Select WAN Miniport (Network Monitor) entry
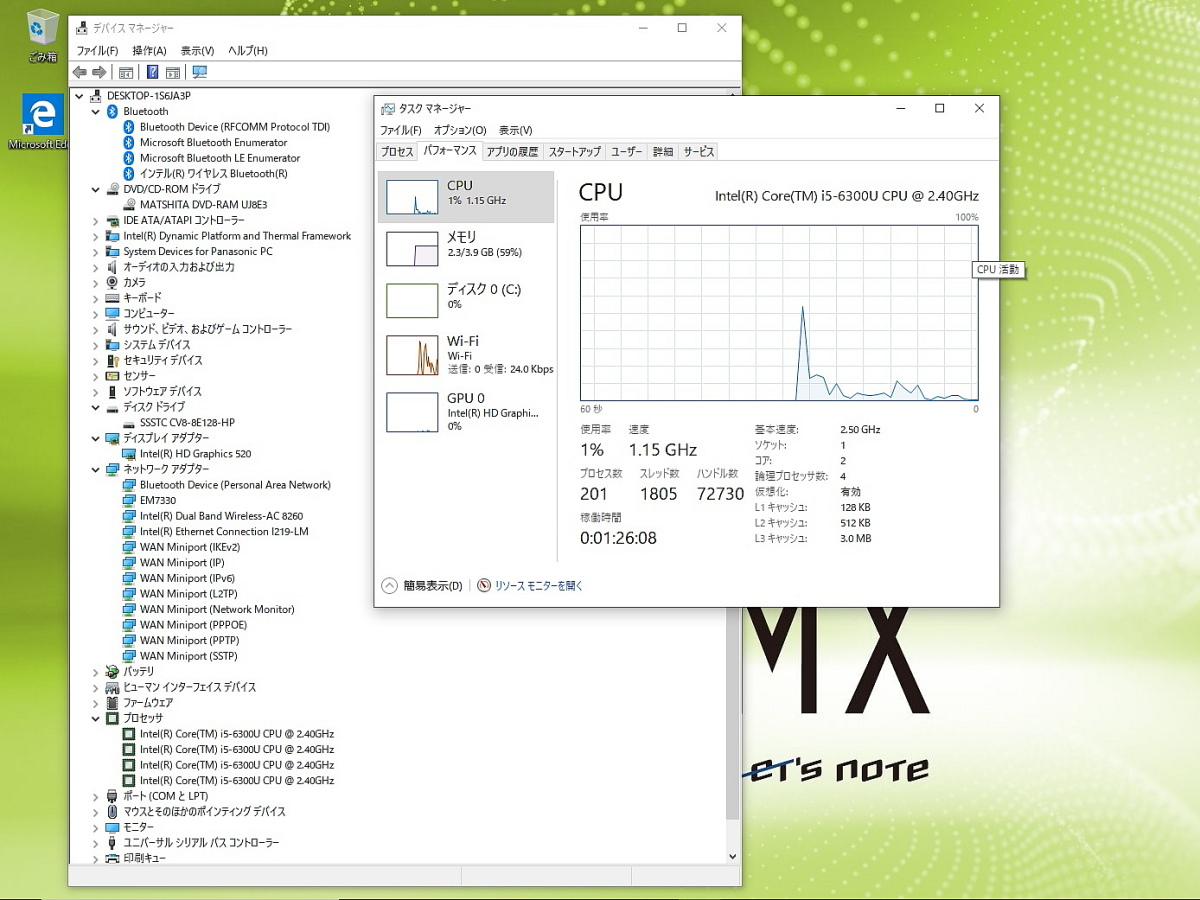Viewport: 1200px width, 900px height. (217, 609)
